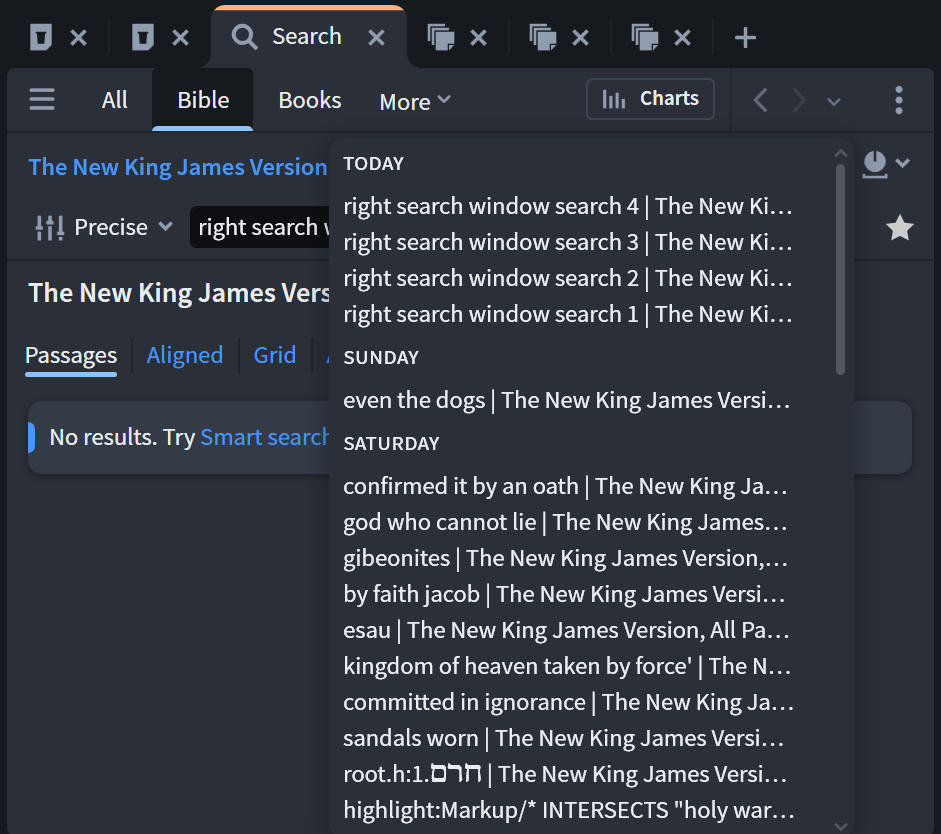Switch to Bible search type
Image resolution: width=941 pixels, height=834 pixels.
pyautogui.click(x=203, y=100)
